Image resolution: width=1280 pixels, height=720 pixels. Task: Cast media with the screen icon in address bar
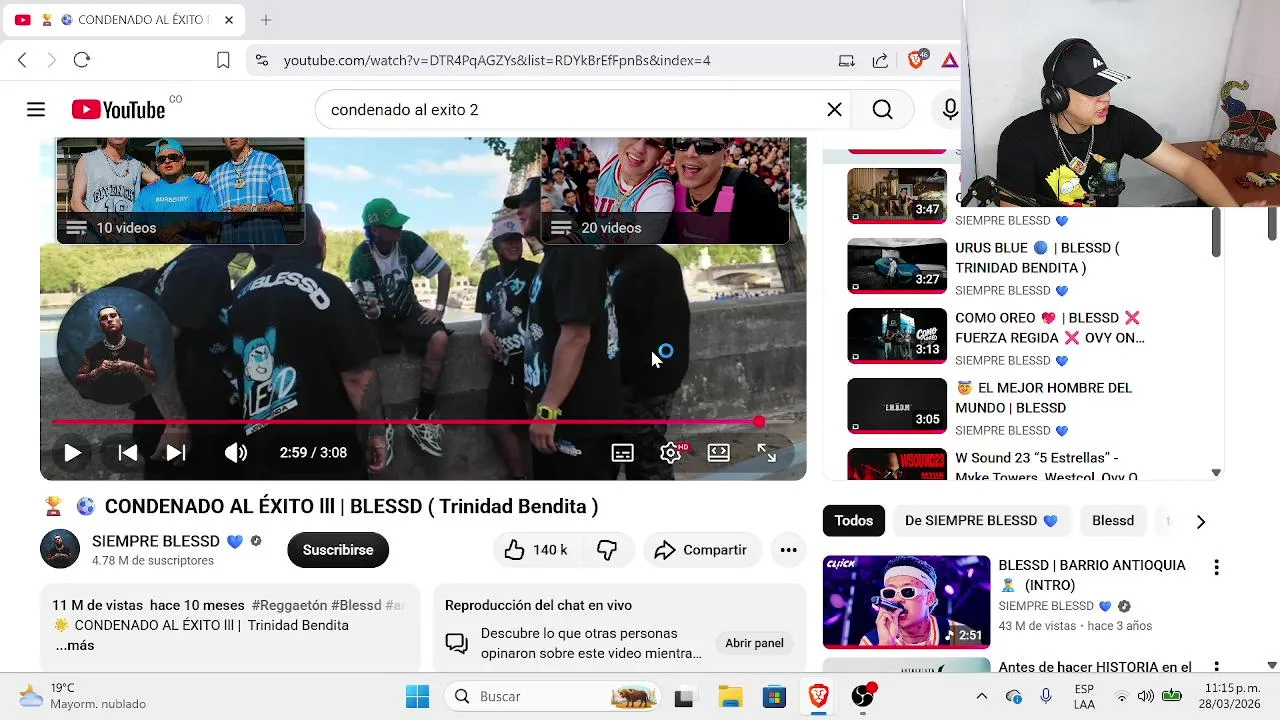(x=846, y=60)
